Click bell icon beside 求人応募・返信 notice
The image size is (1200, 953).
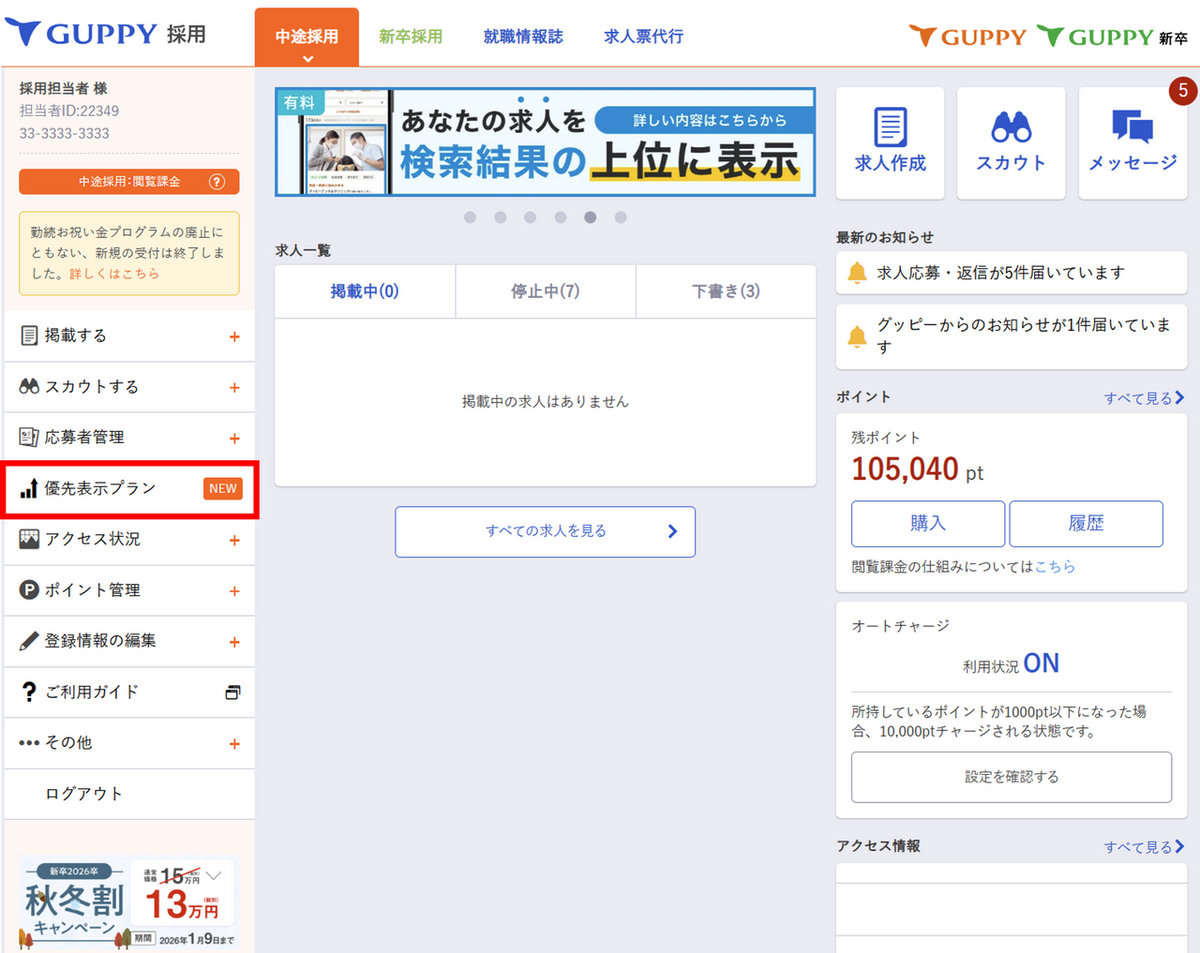[857, 273]
